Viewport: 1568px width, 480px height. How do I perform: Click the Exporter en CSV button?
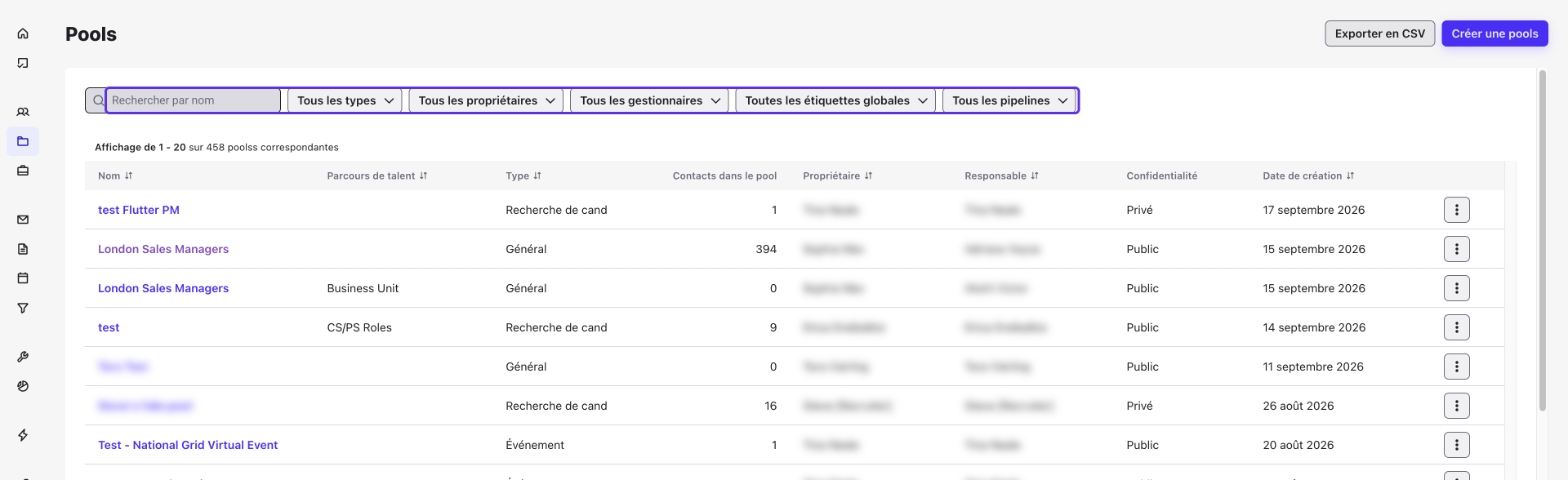click(1380, 34)
